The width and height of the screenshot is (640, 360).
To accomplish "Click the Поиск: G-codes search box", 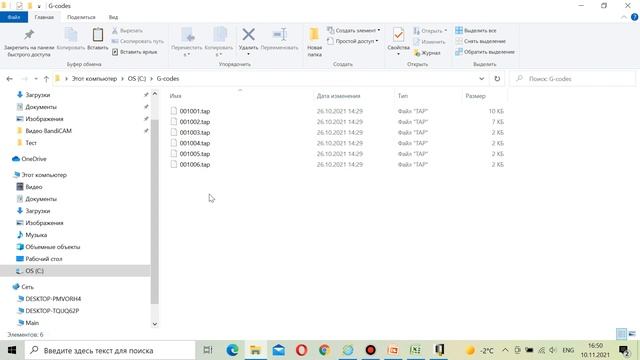I will coord(573,79).
